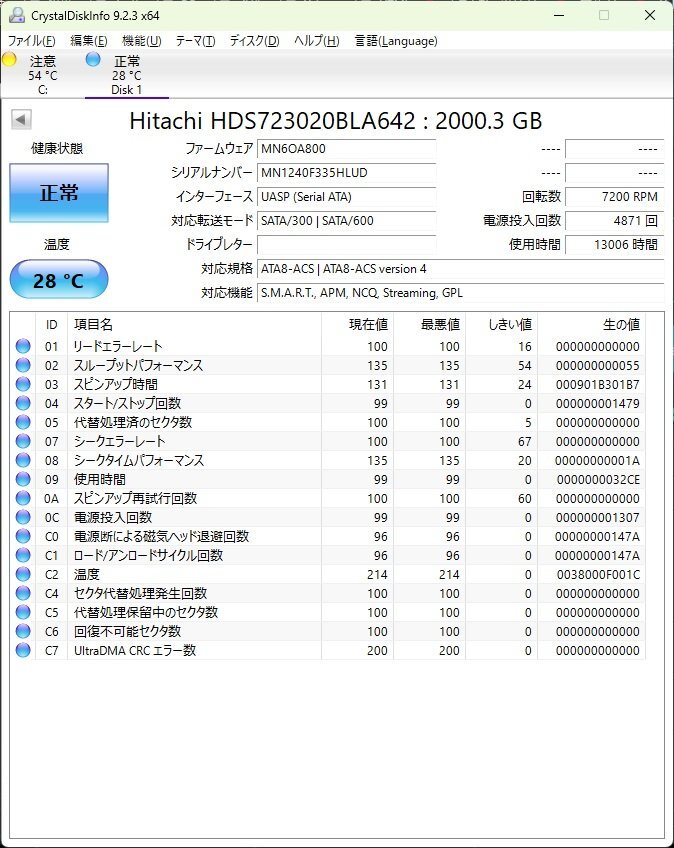The image size is (674, 848).
Task: Click the yellow caution status orb for C:
Action: 9,59
